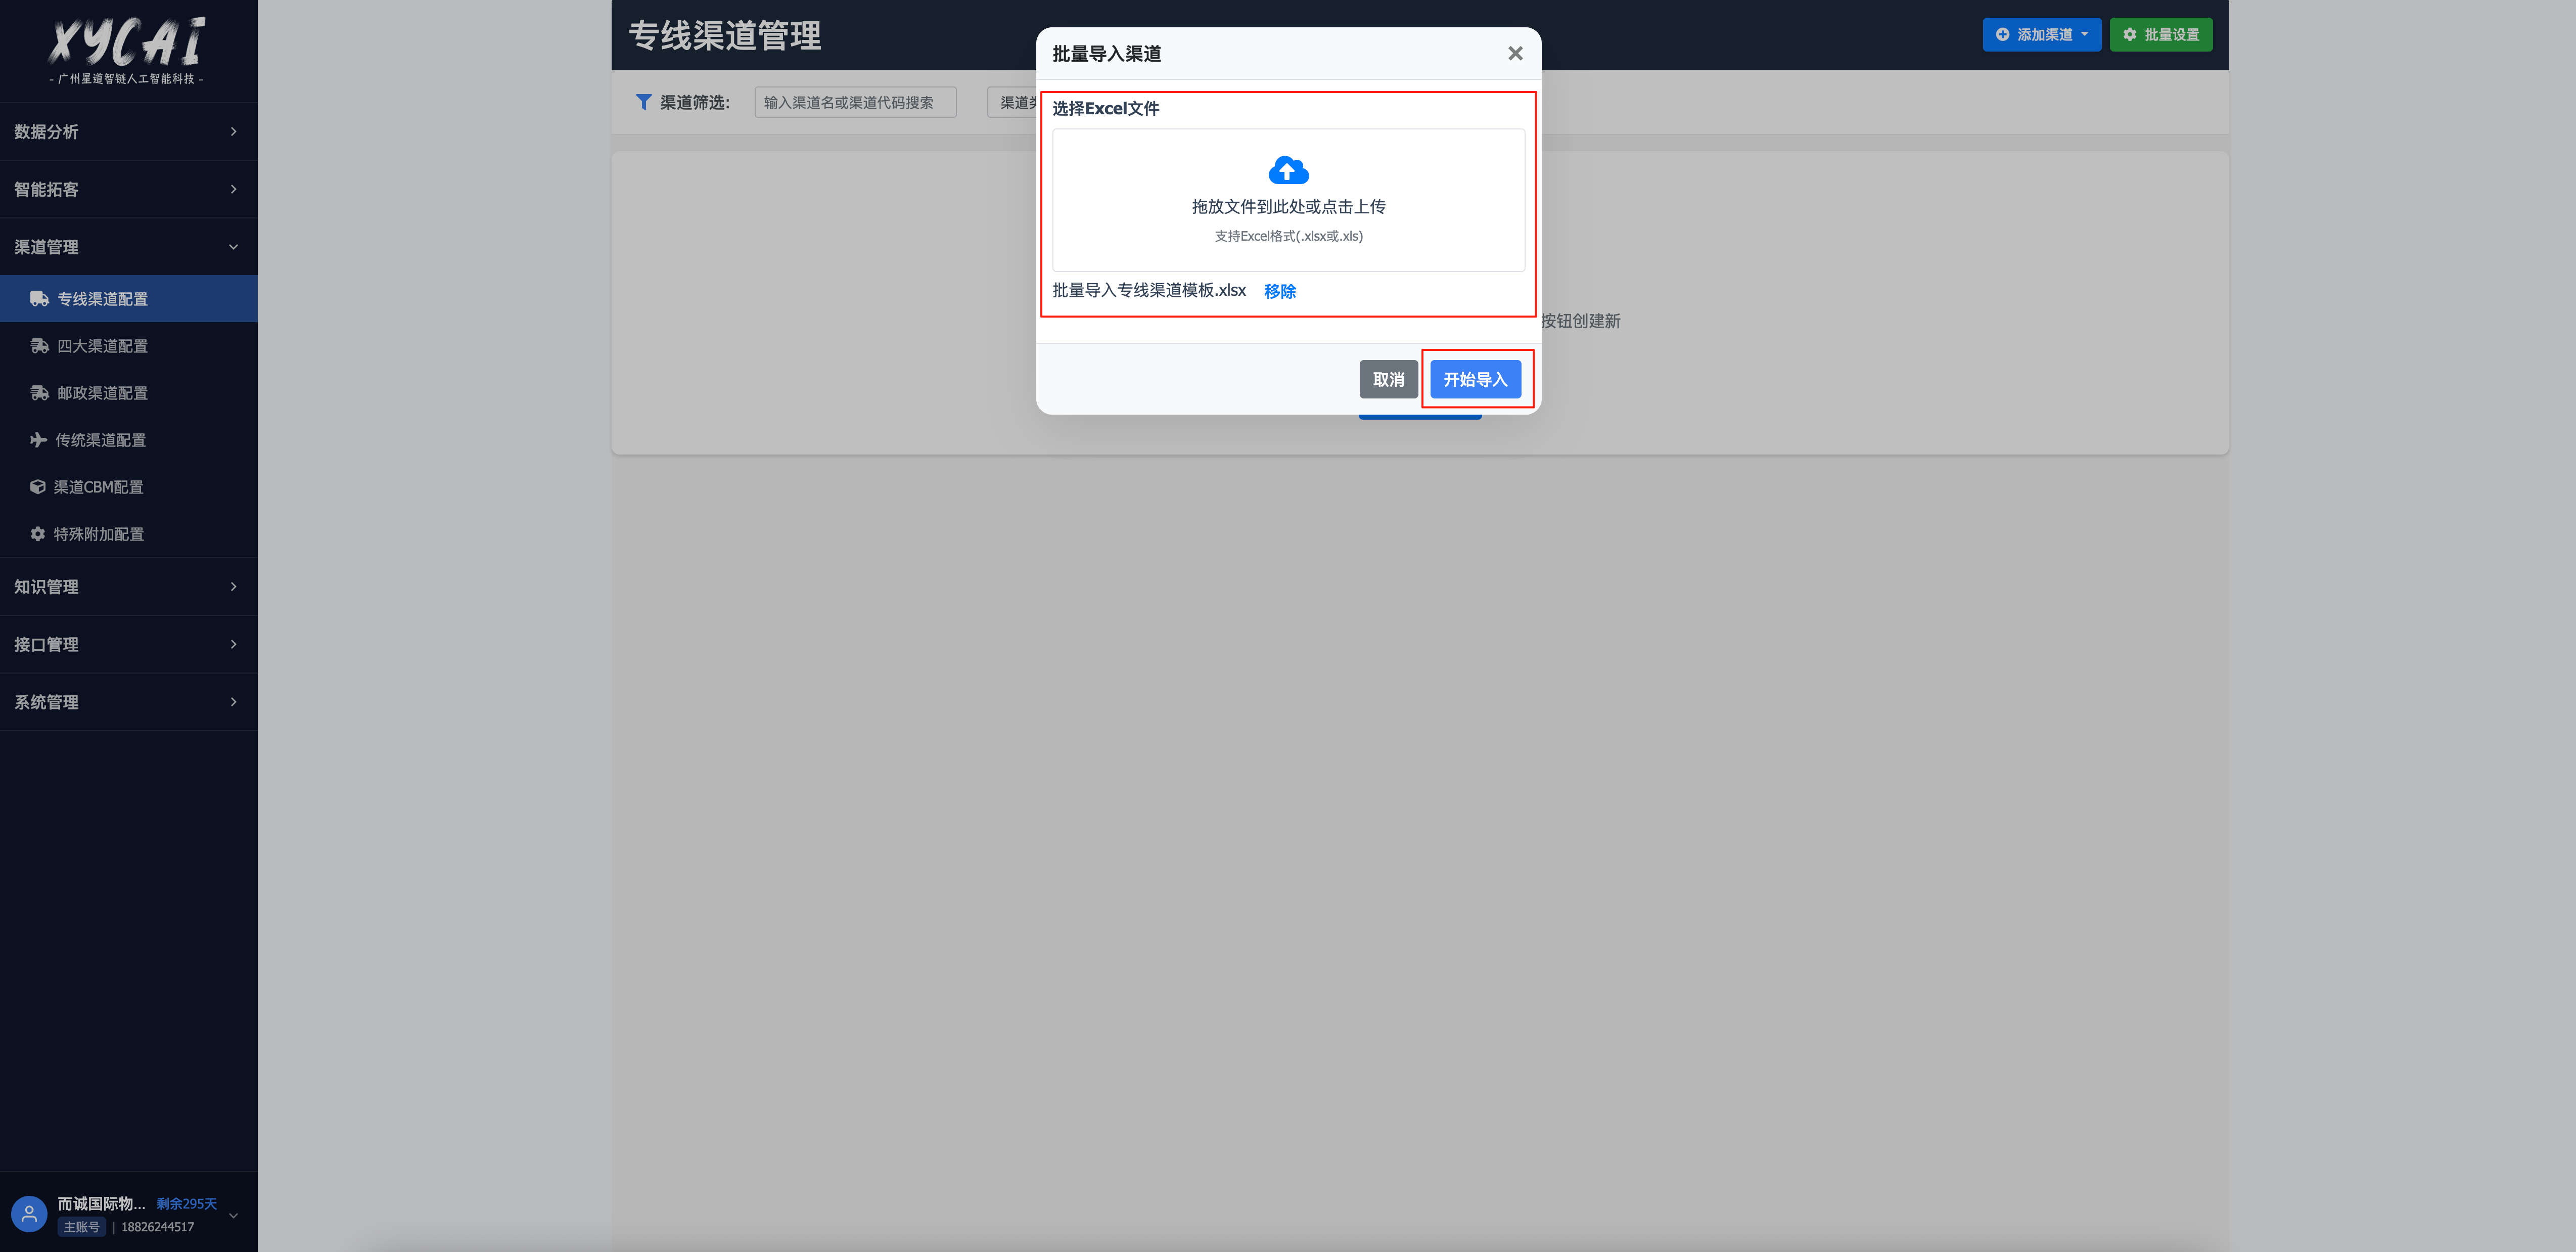Open 传统渠道配置 in the sidebar
Image resolution: width=2576 pixels, height=1252 pixels.
coord(128,439)
